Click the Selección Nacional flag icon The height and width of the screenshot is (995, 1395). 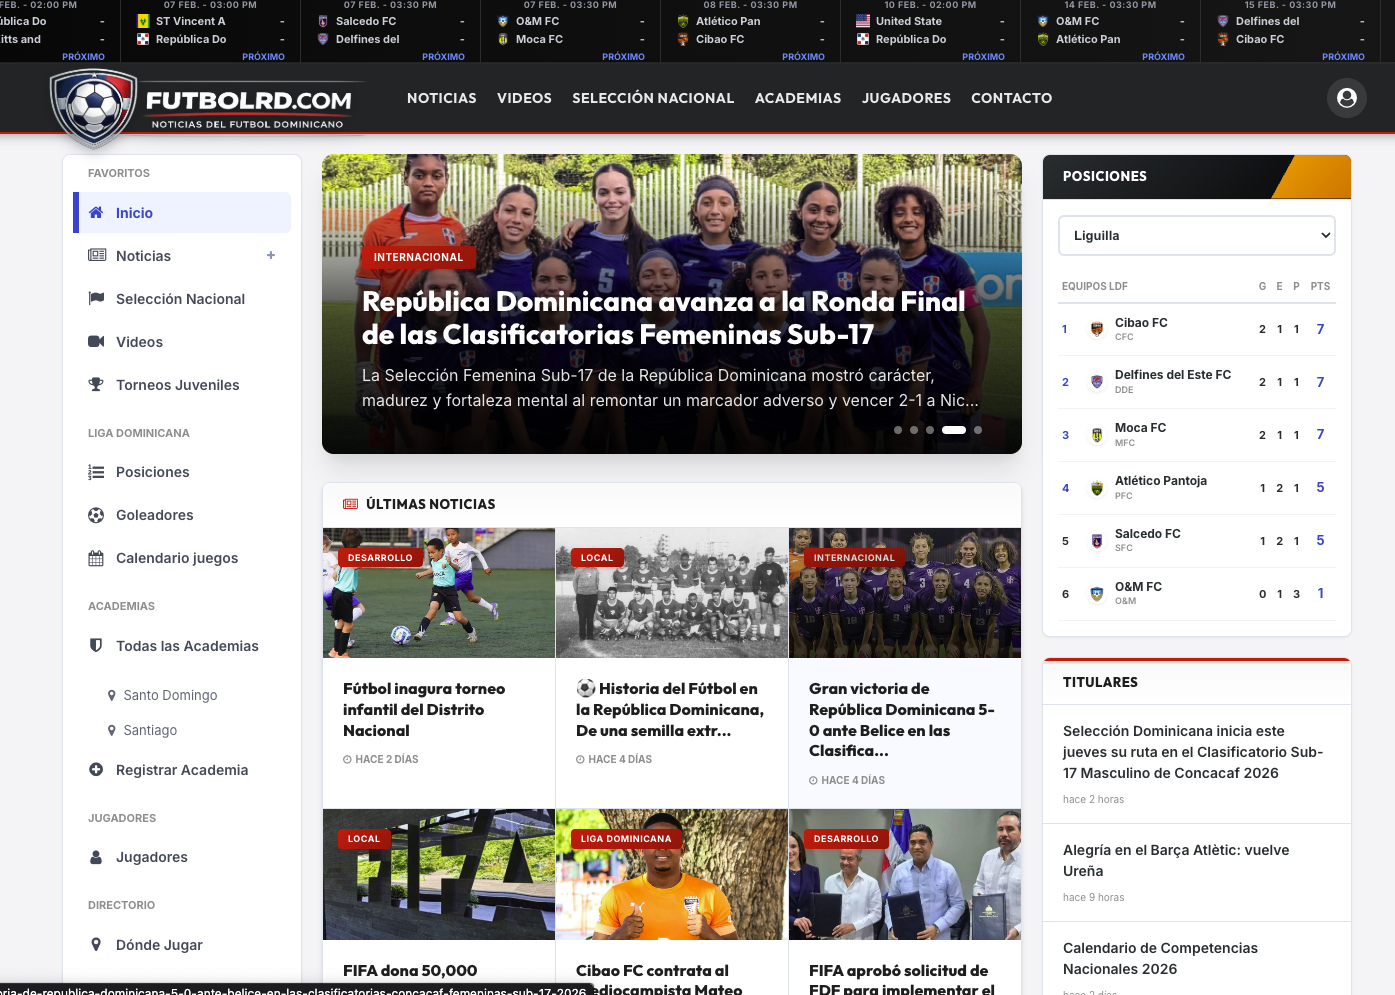94,298
